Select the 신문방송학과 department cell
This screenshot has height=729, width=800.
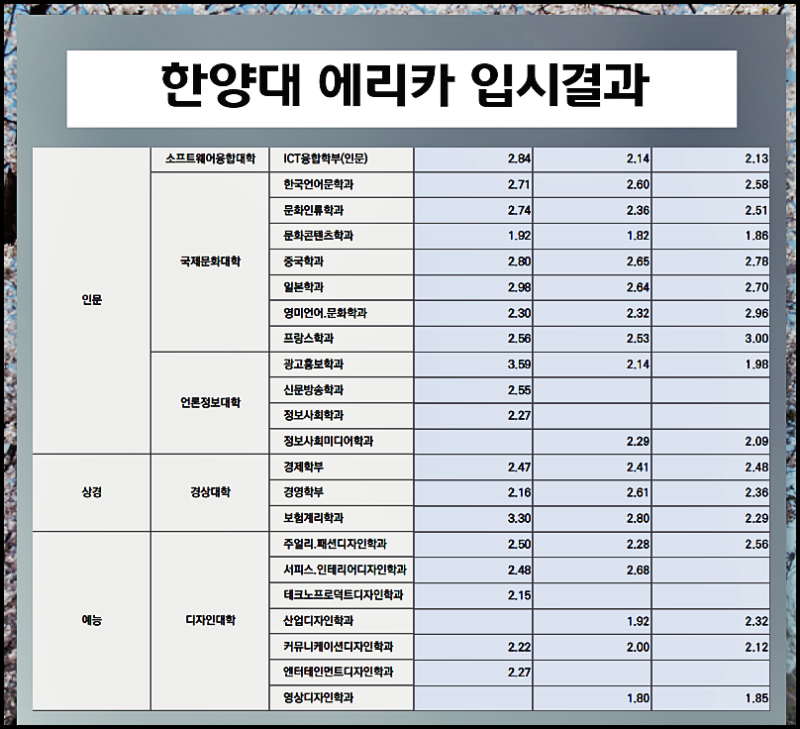(341, 390)
